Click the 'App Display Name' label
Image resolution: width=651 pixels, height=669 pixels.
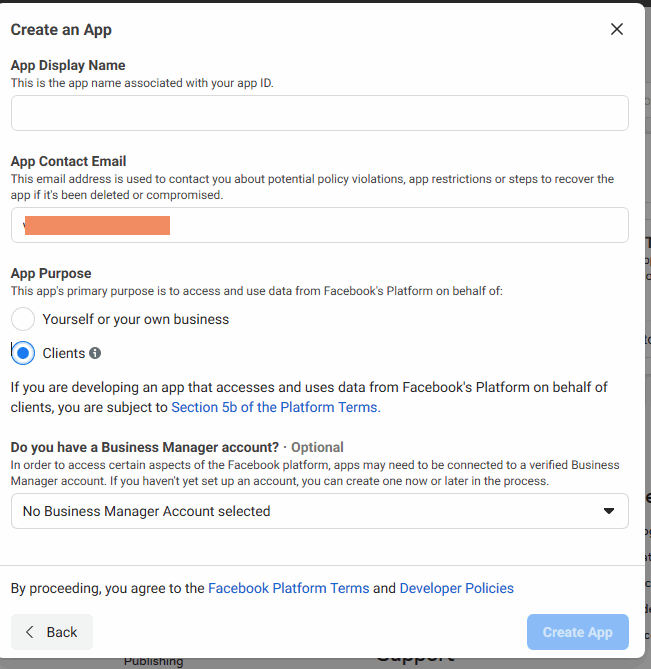(68, 65)
